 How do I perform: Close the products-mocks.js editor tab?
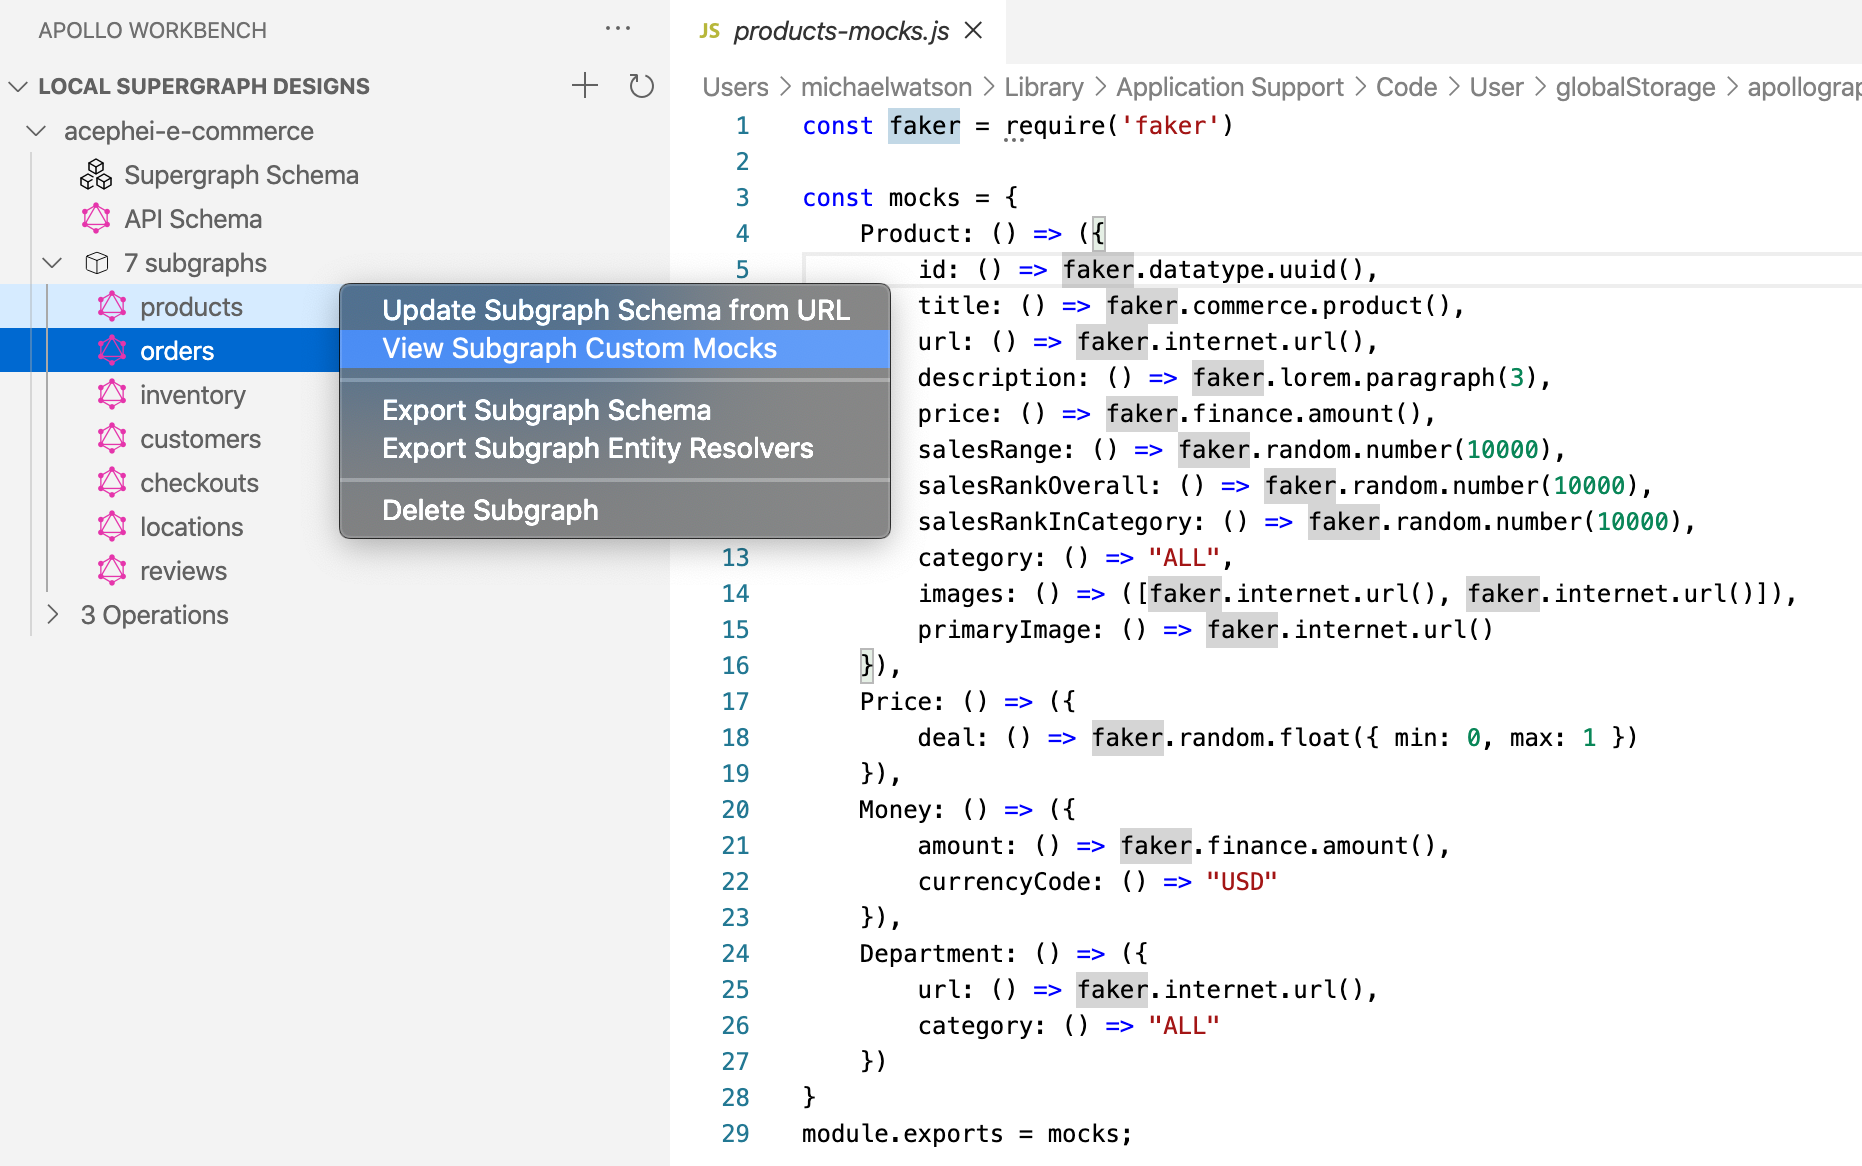click(973, 31)
